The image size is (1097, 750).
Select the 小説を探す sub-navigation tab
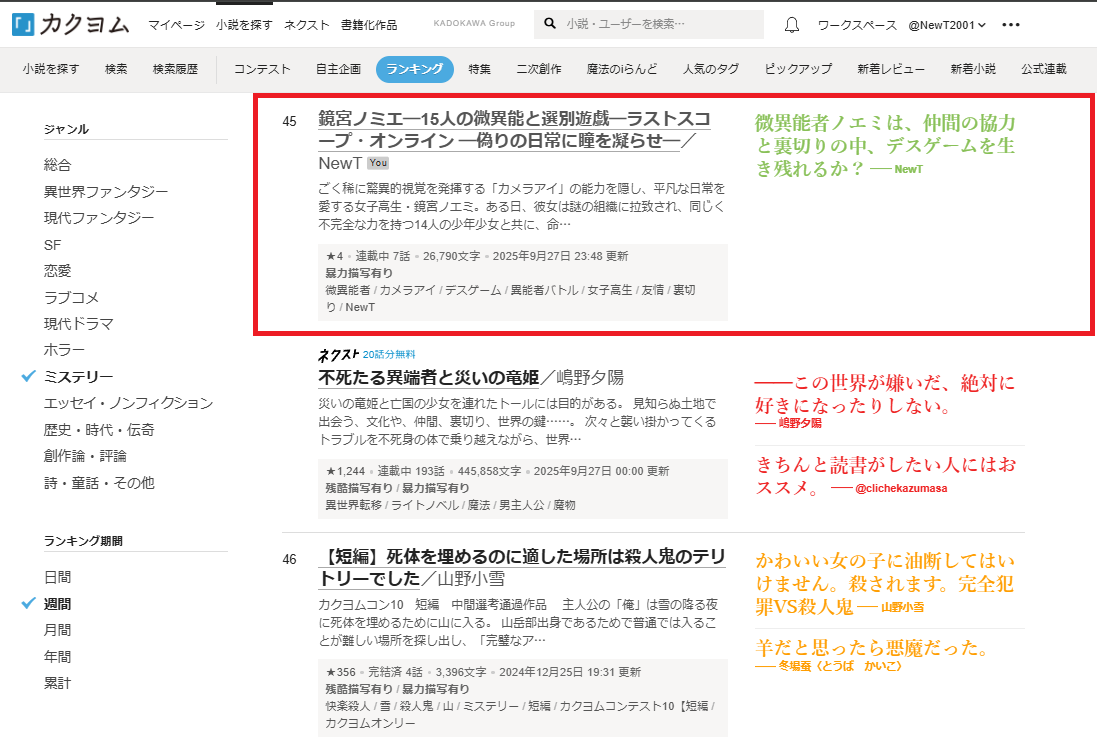tap(50, 69)
